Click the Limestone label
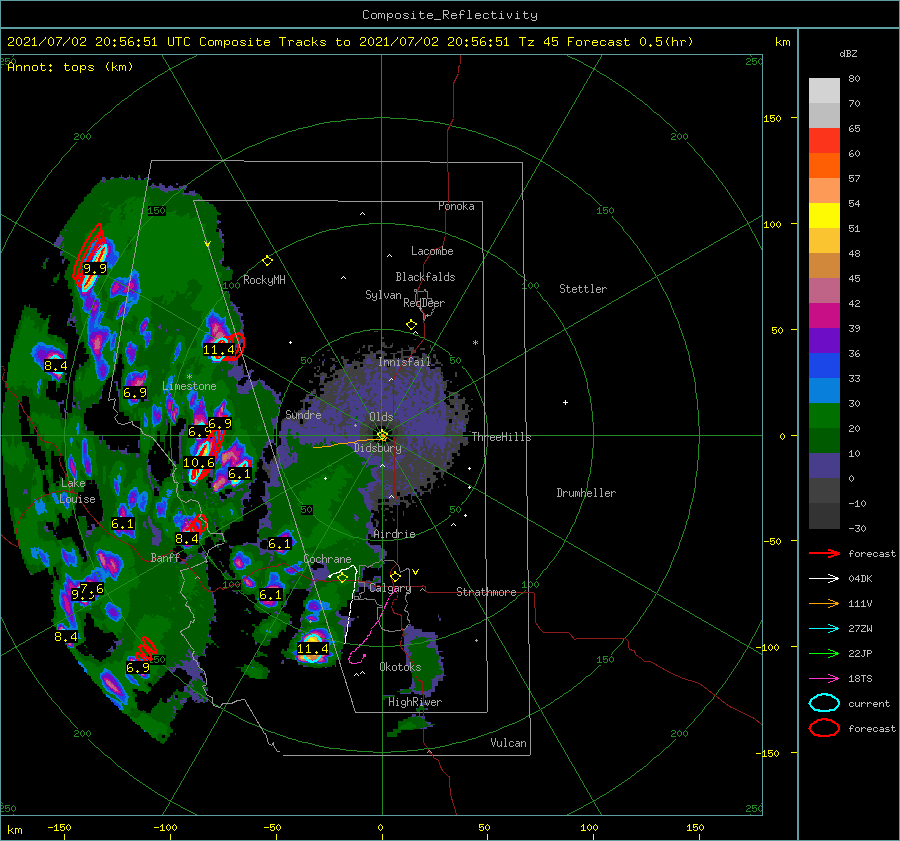The width and height of the screenshot is (900, 841). pyautogui.click(x=189, y=386)
